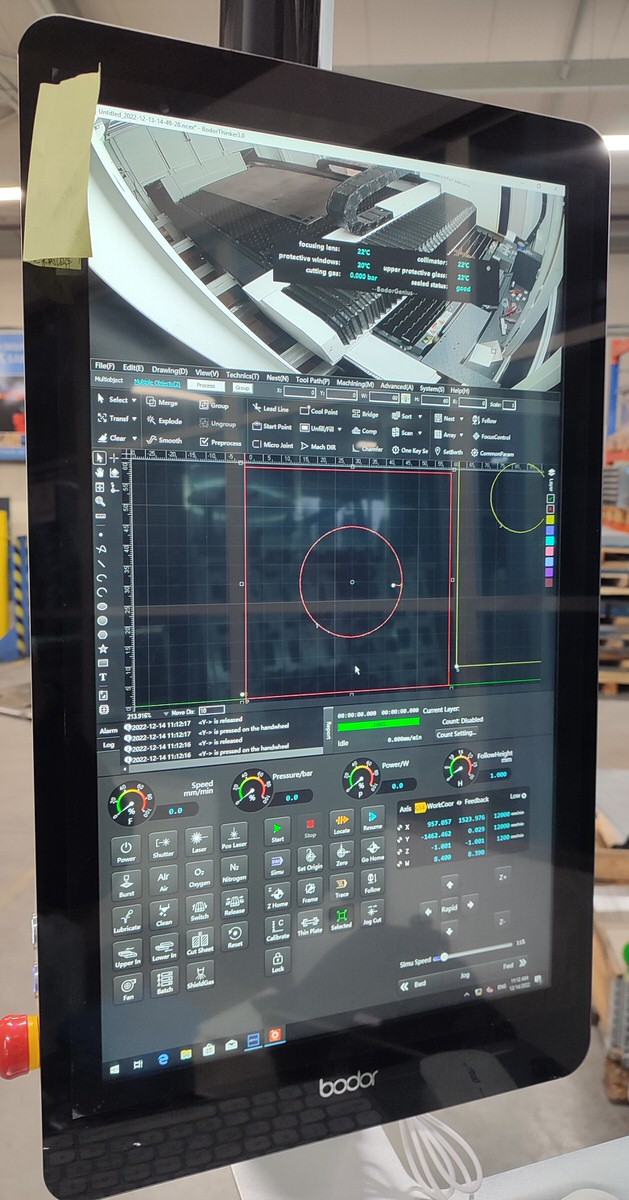Click the Zero button
The height and width of the screenshot is (1200, 629).
point(342,856)
